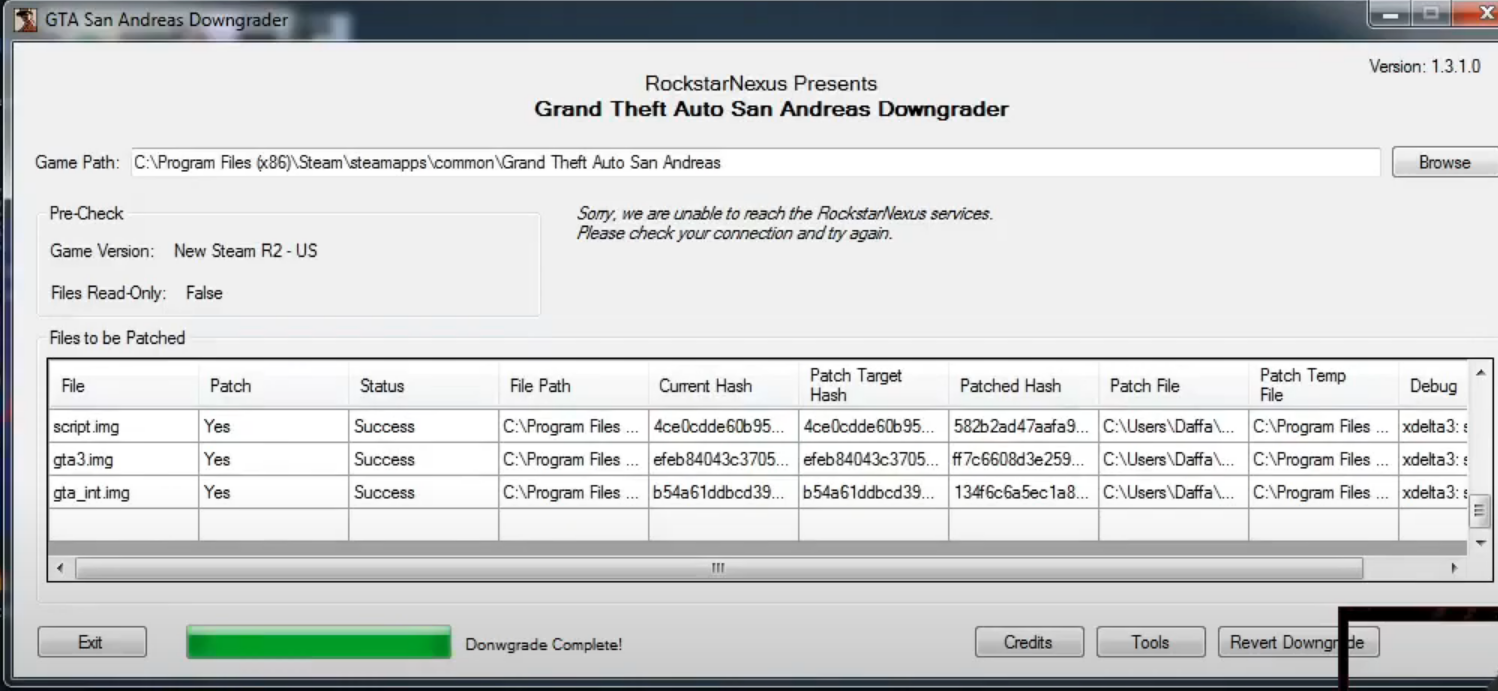
Task: Click the Files Read-Only False value
Action: click(204, 293)
